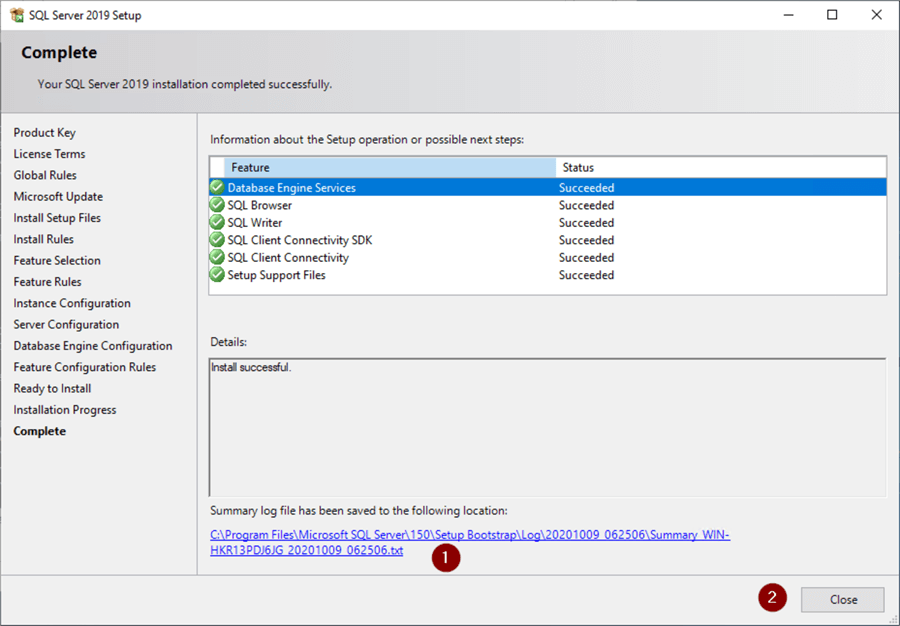This screenshot has width=900, height=626.
Task: Select the Complete step in sidebar
Action: 40,431
